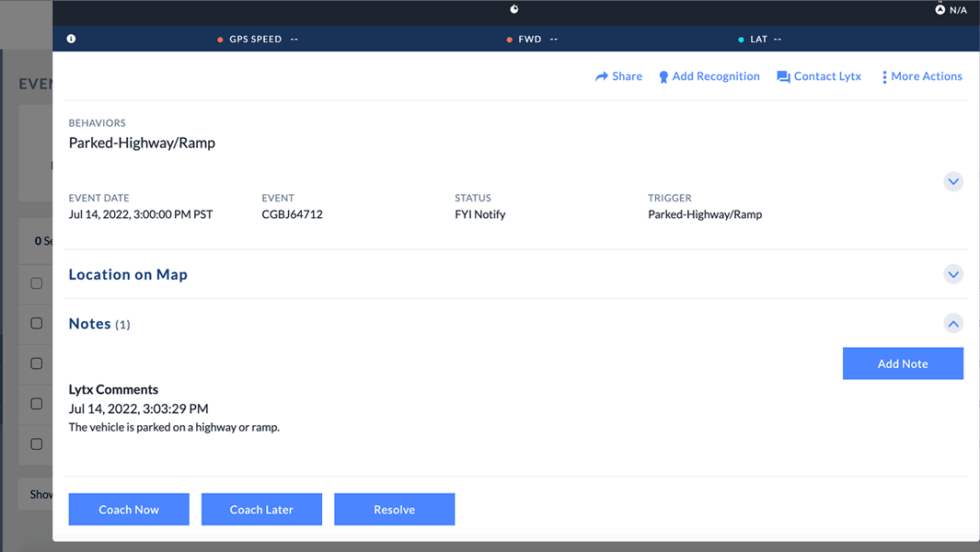Click the Add Recognition ribbon icon
Screen dimensions: 980x552
point(663,77)
